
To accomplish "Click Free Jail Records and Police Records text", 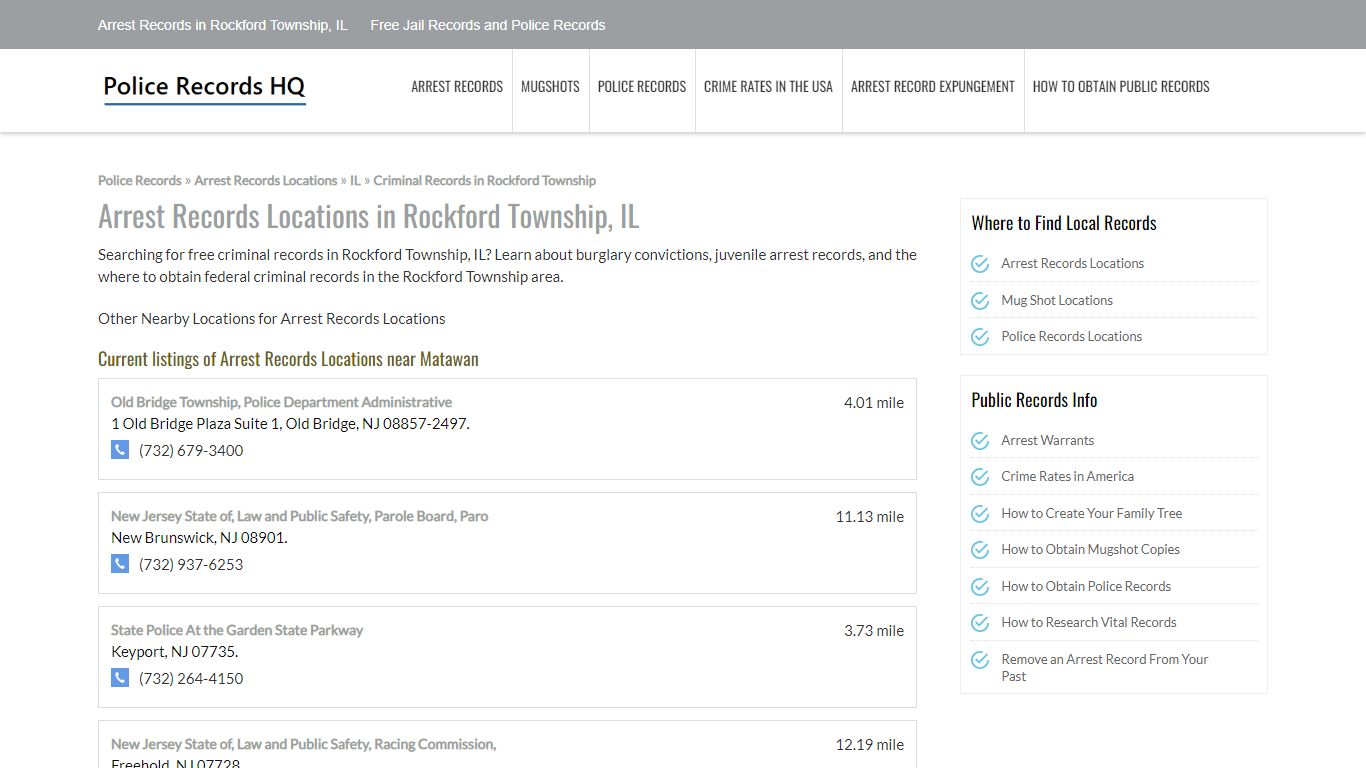I will pyautogui.click(x=488, y=25).
